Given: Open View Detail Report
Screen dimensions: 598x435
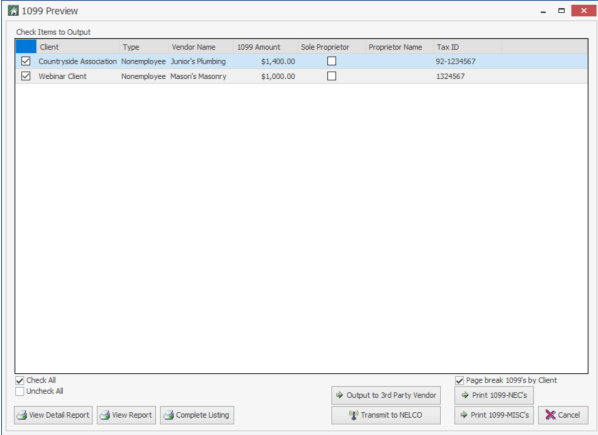Looking at the screenshot, I should coord(53,415).
